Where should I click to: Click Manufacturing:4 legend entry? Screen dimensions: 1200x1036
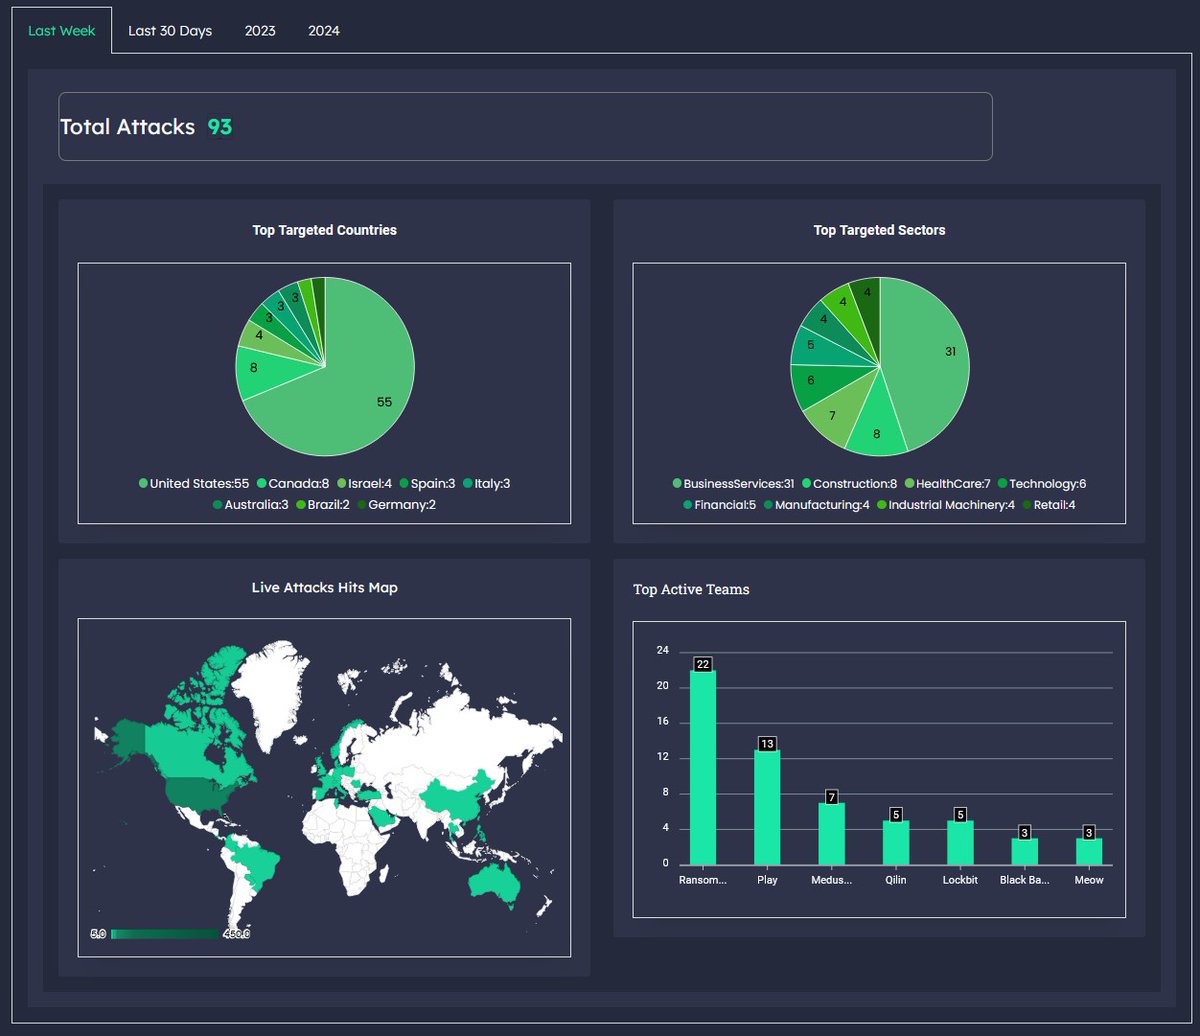tap(816, 505)
